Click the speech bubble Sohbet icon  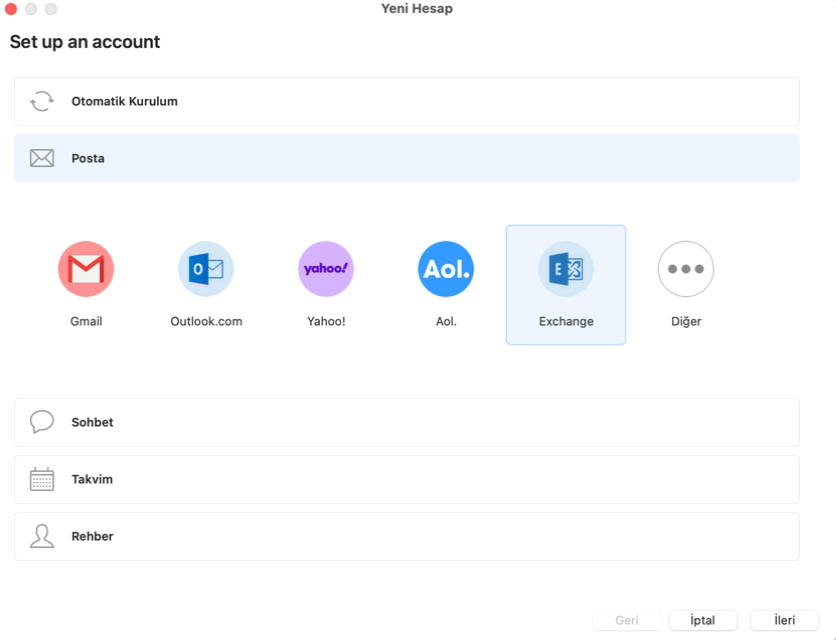point(42,422)
